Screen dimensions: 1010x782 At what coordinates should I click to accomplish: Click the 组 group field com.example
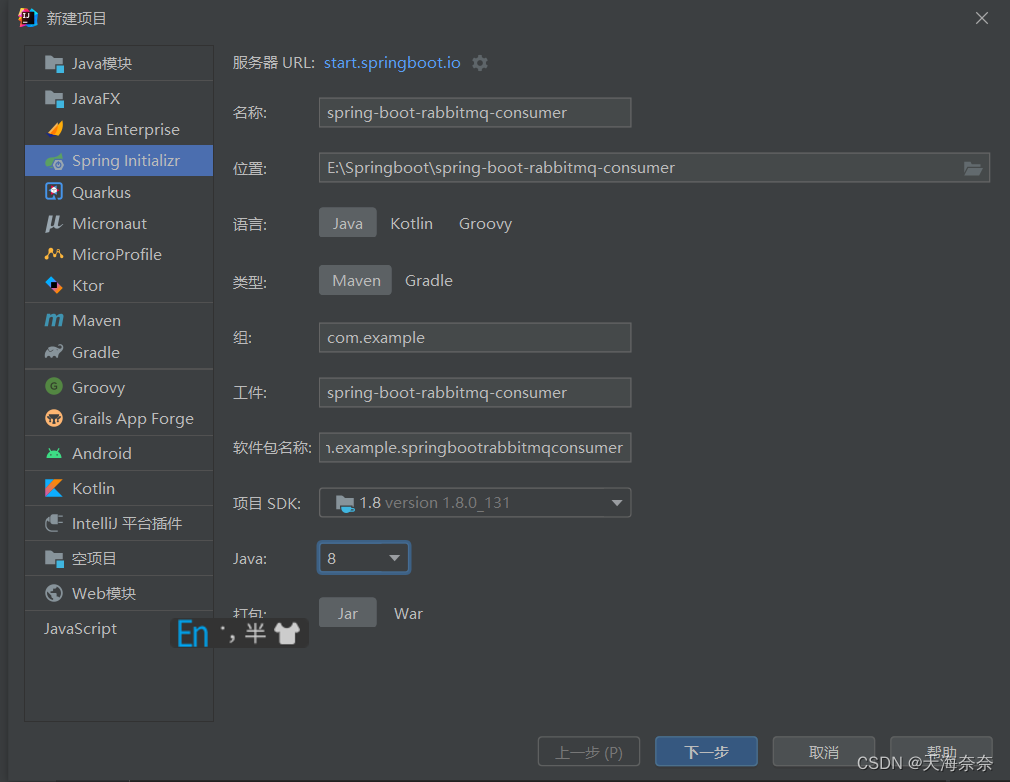[475, 338]
